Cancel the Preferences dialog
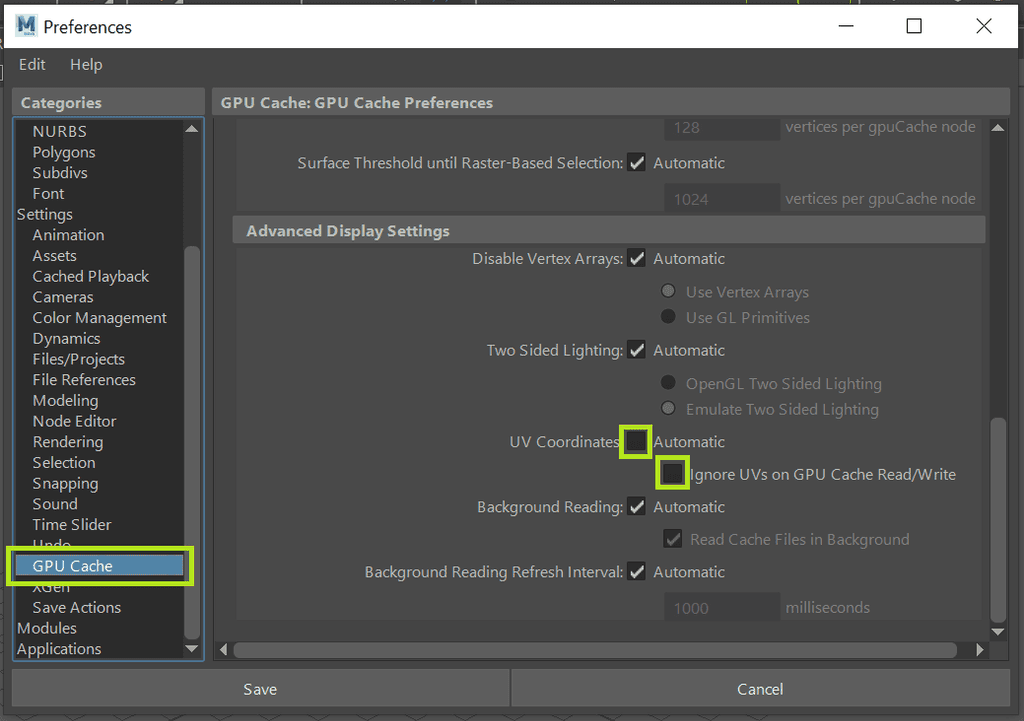Image resolution: width=1024 pixels, height=721 pixels. tap(759, 688)
